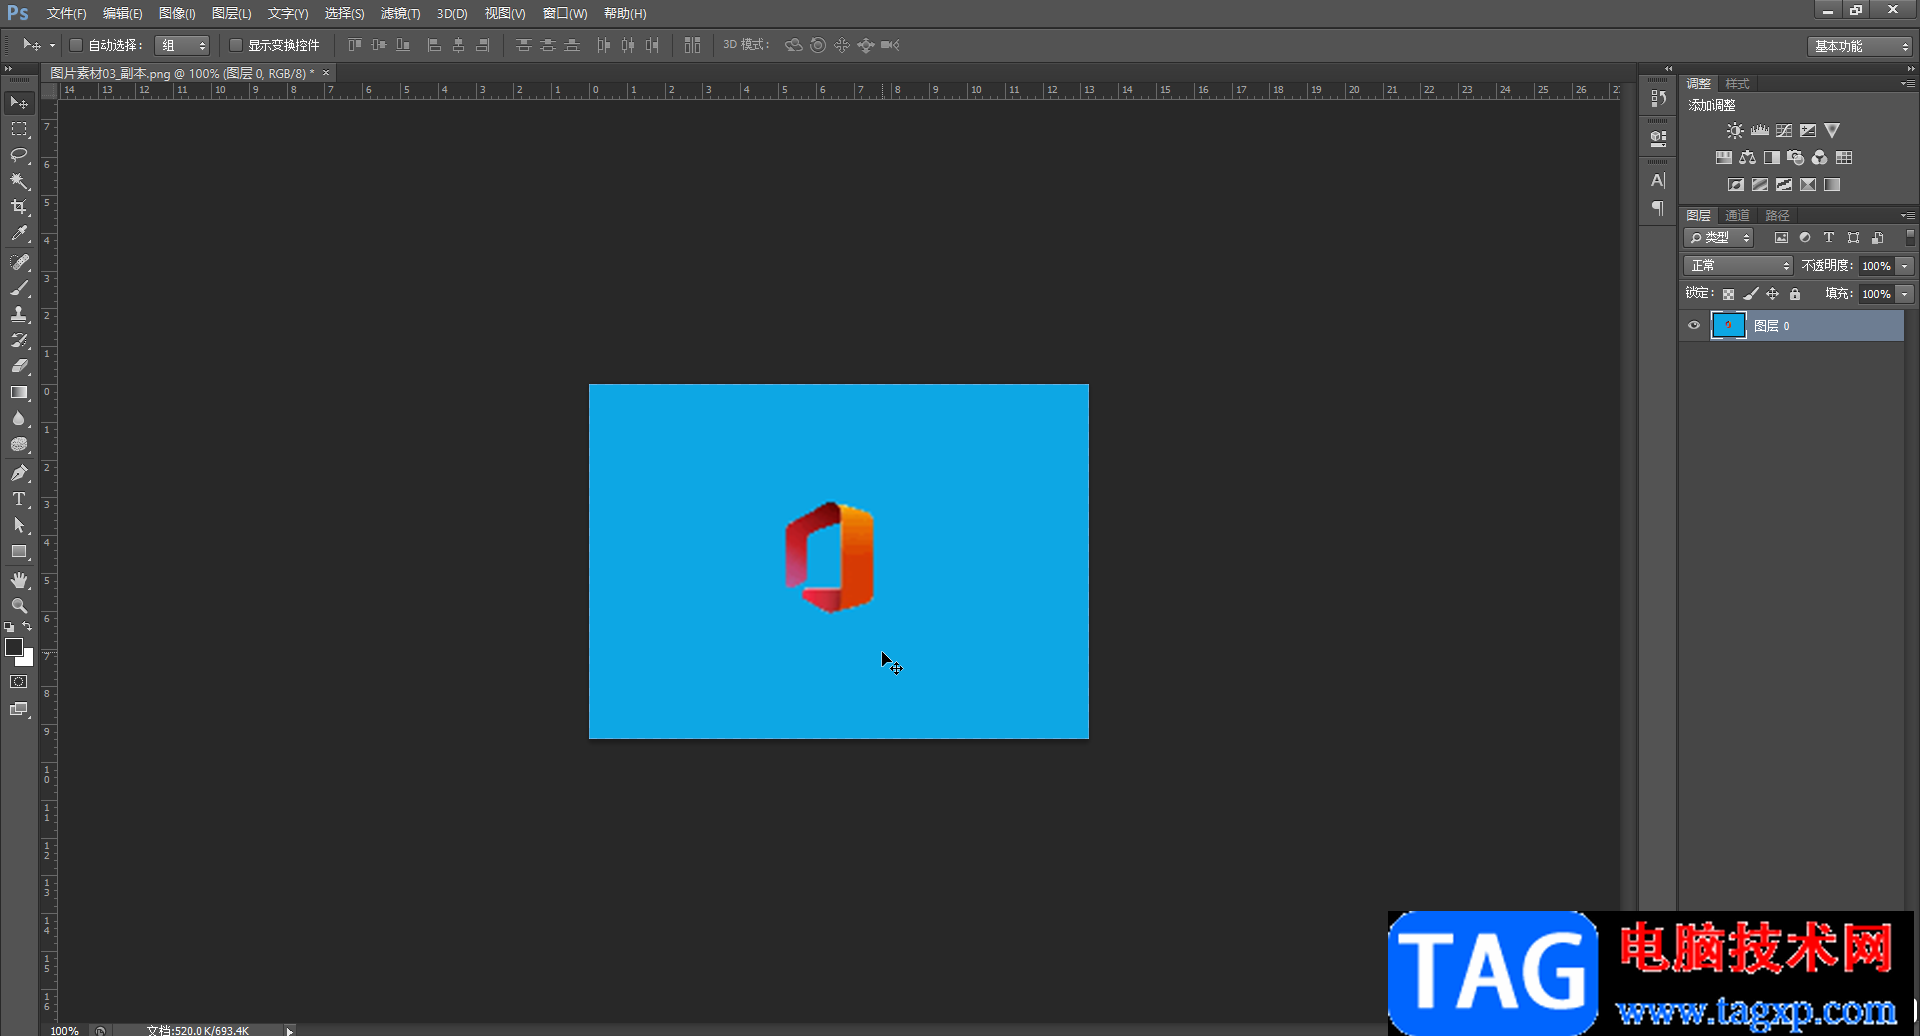Select the Rectangle shape tool
This screenshot has height=1036, width=1920.
click(x=19, y=552)
